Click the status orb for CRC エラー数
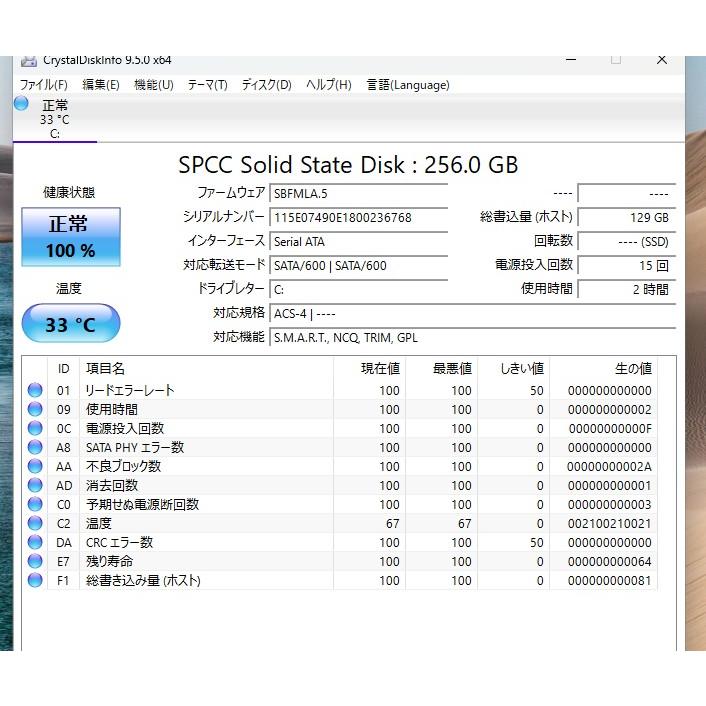The height and width of the screenshot is (706, 706). pos(35,542)
